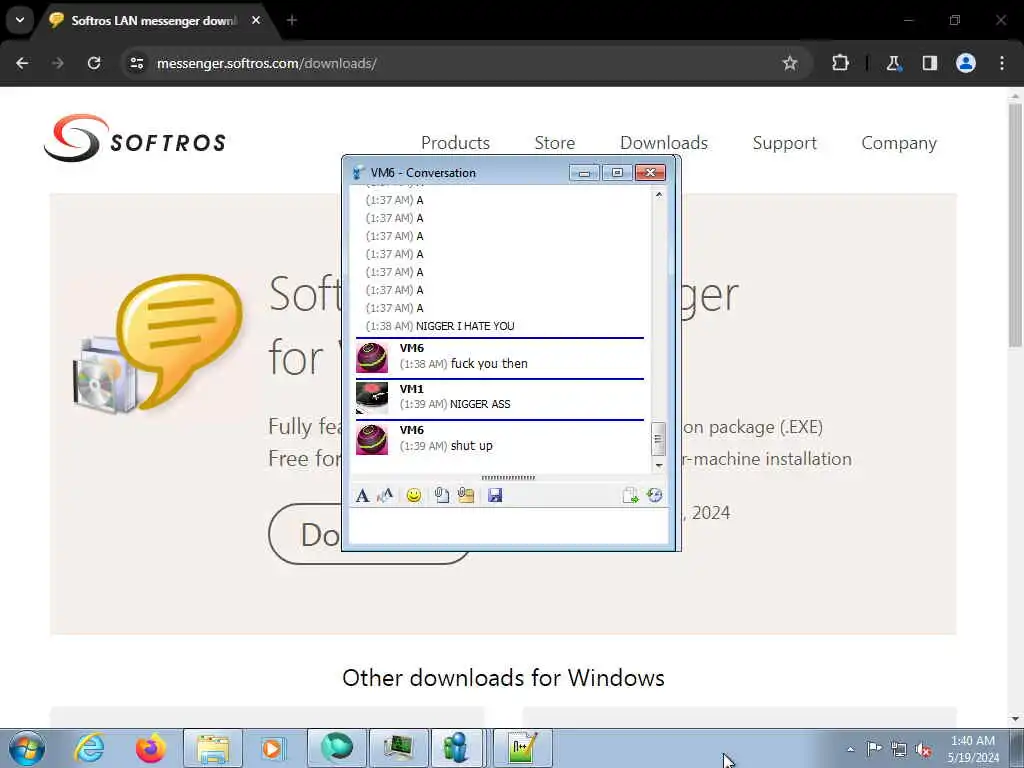View site information icon in address bar
The height and width of the screenshot is (768, 1024).
(x=136, y=63)
